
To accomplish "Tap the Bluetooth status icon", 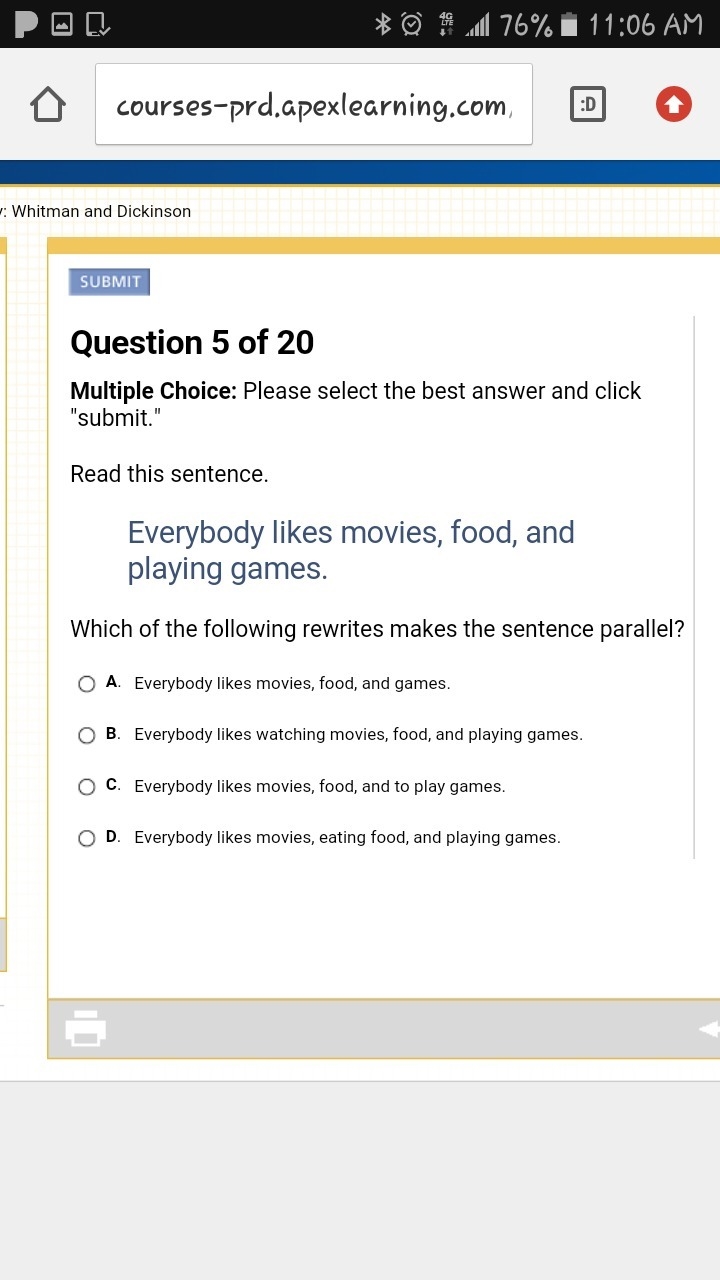I will (x=382, y=24).
